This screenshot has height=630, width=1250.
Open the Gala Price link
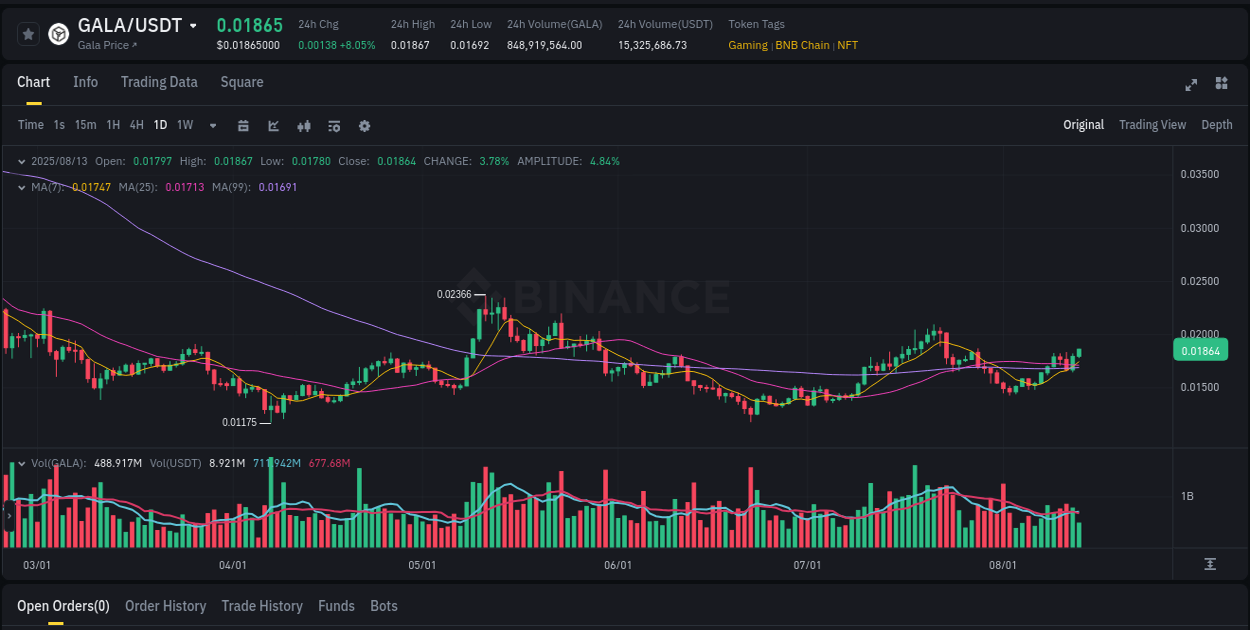106,45
